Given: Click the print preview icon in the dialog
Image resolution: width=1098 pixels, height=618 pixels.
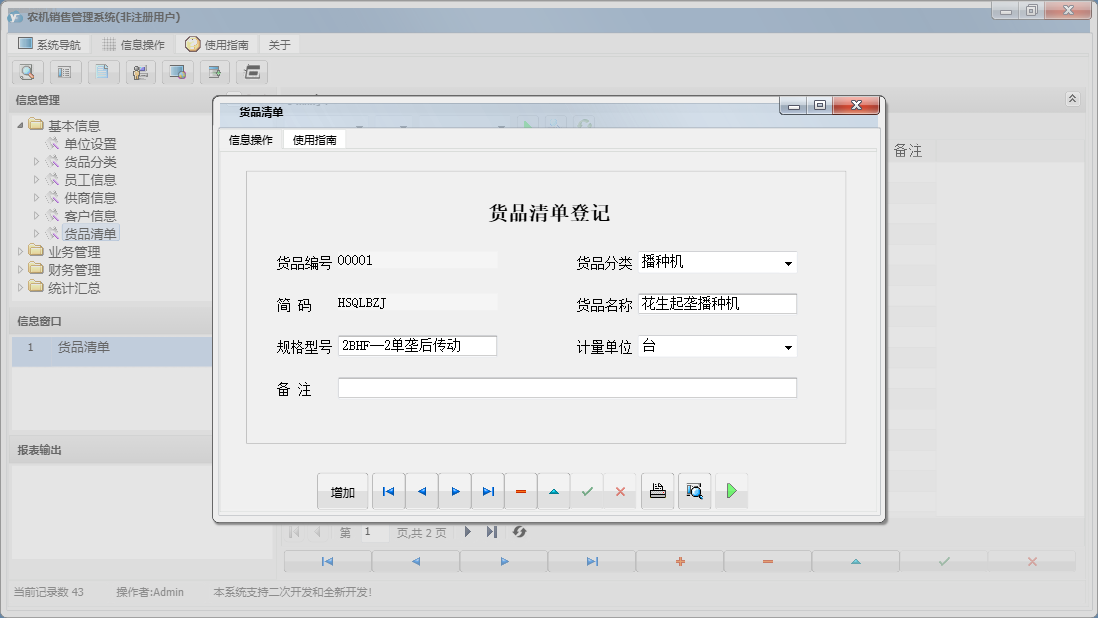Looking at the screenshot, I should [x=694, y=491].
